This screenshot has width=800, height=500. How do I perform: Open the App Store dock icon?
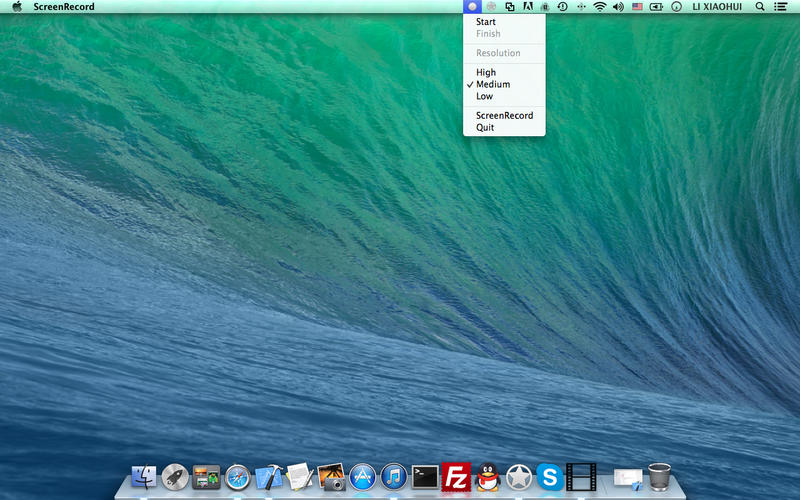(362, 477)
